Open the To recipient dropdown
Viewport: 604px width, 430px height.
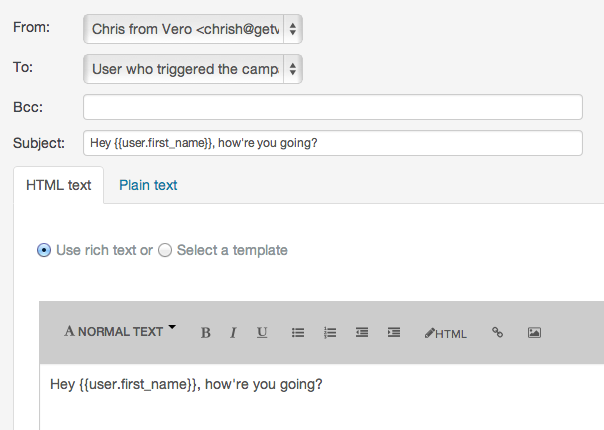193,69
